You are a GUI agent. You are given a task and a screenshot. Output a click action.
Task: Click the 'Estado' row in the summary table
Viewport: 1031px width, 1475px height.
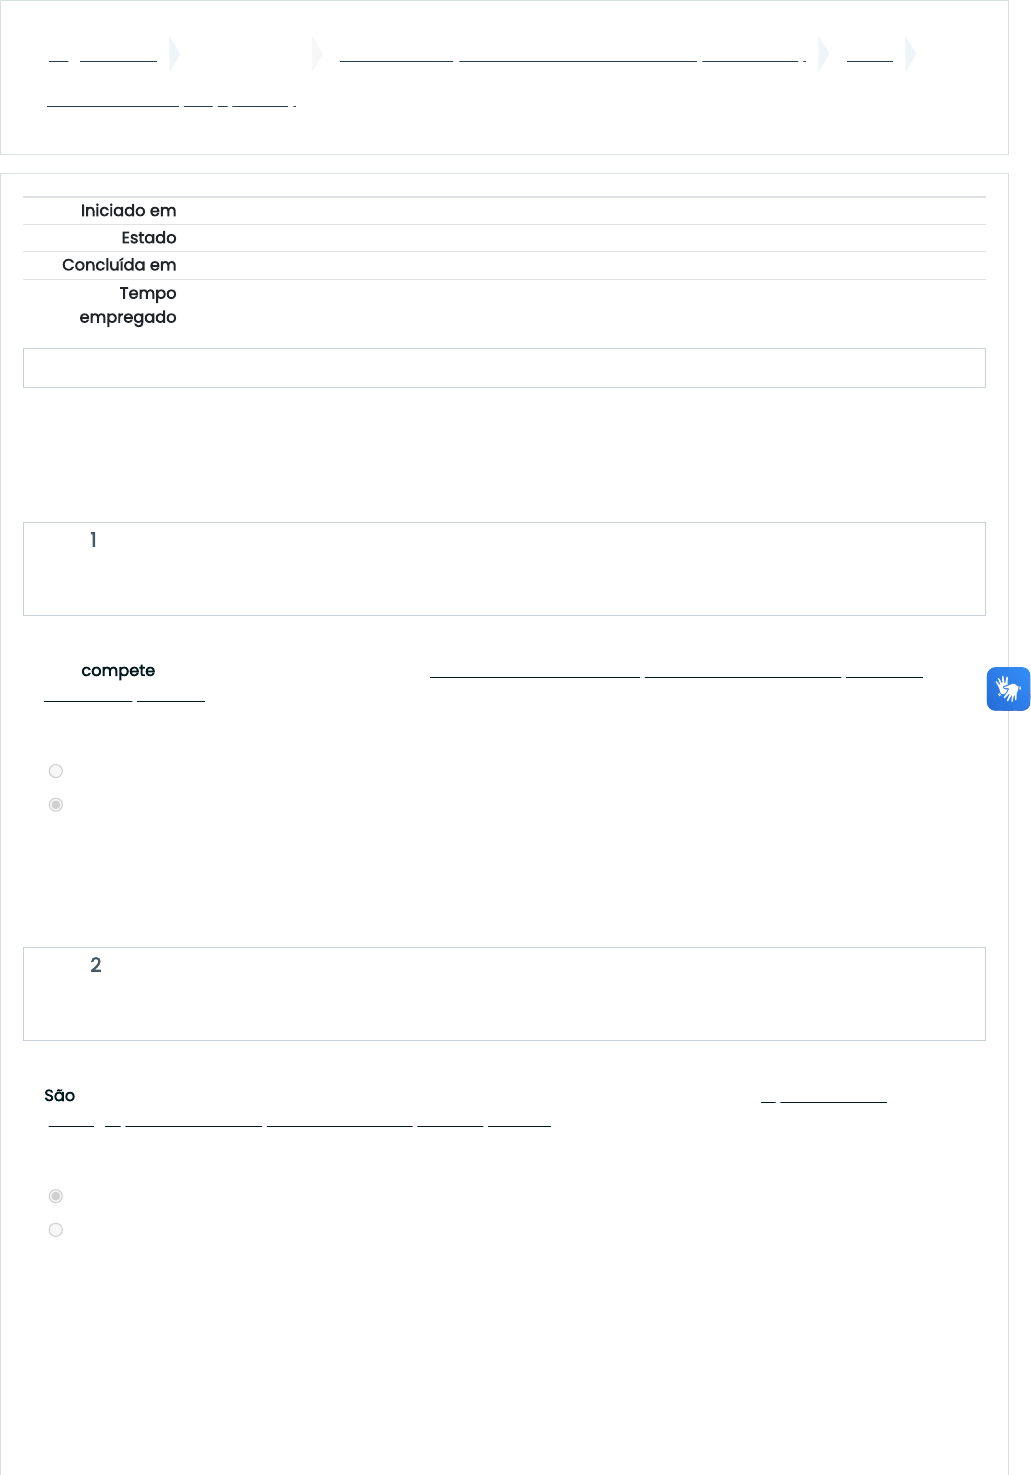click(x=504, y=238)
